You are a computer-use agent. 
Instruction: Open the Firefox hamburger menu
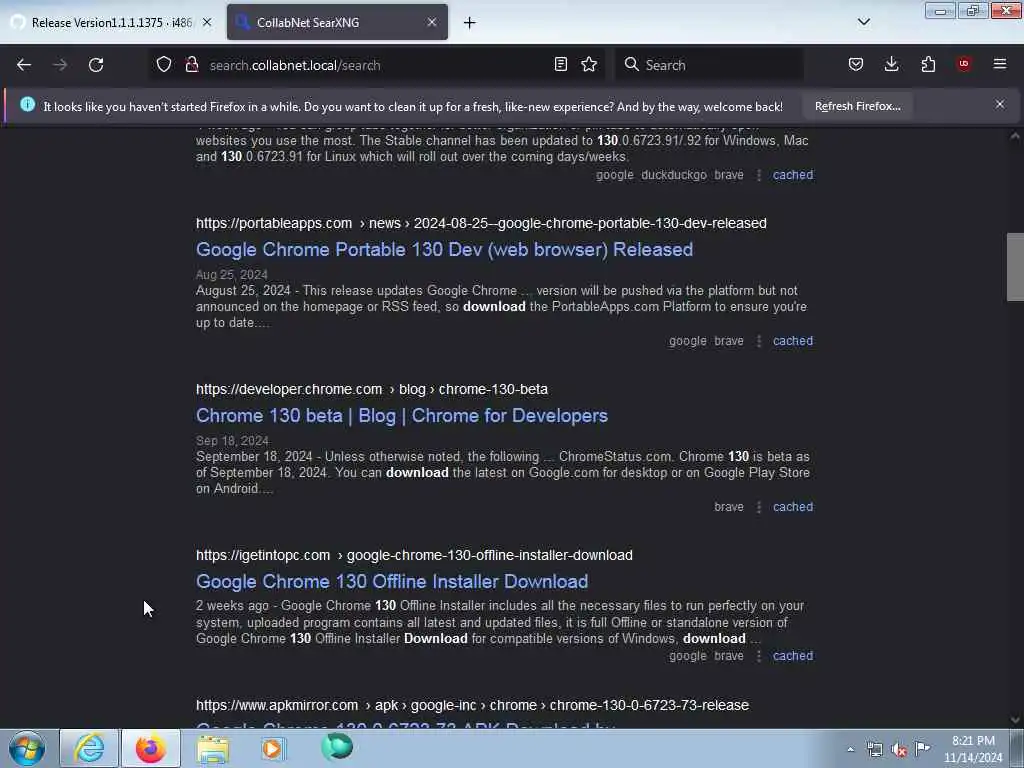click(1000, 64)
